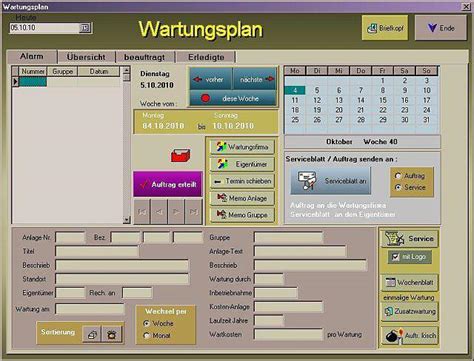The width and height of the screenshot is (474, 361).
Task: Click the Inbetriebnahme field
Action: (x=276, y=293)
